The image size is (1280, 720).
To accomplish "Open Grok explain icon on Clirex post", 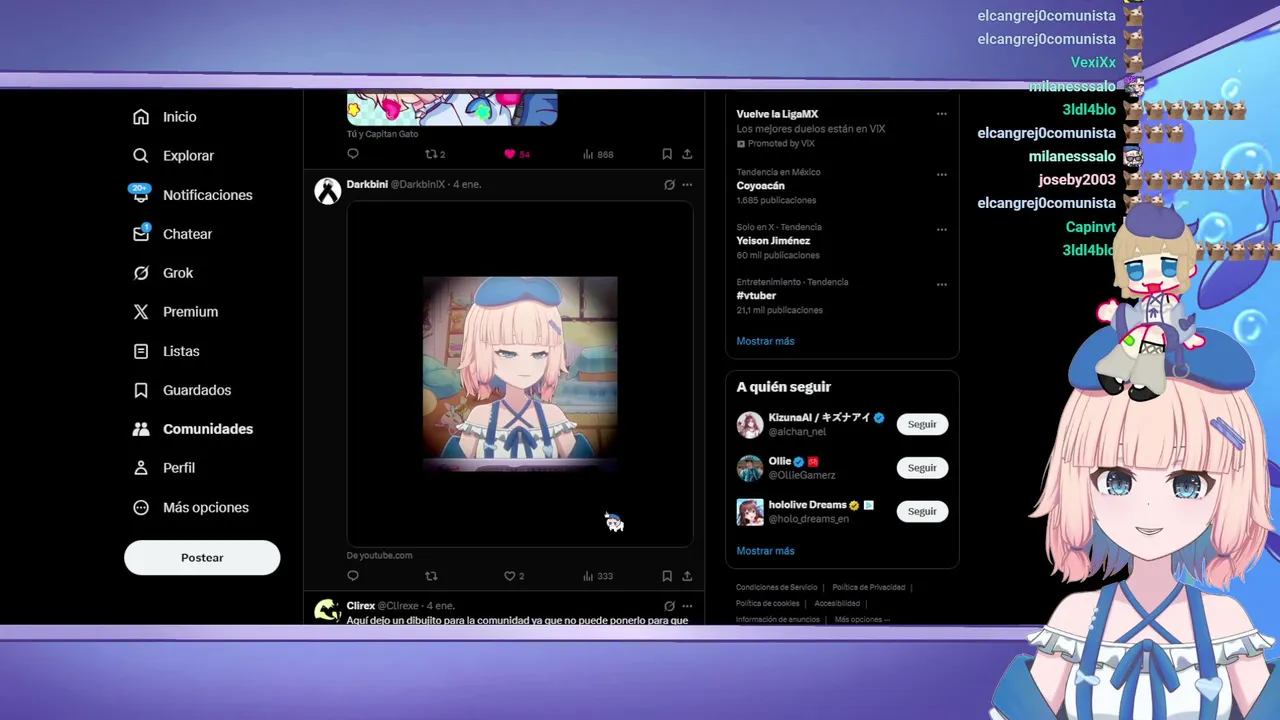I will pos(669,606).
